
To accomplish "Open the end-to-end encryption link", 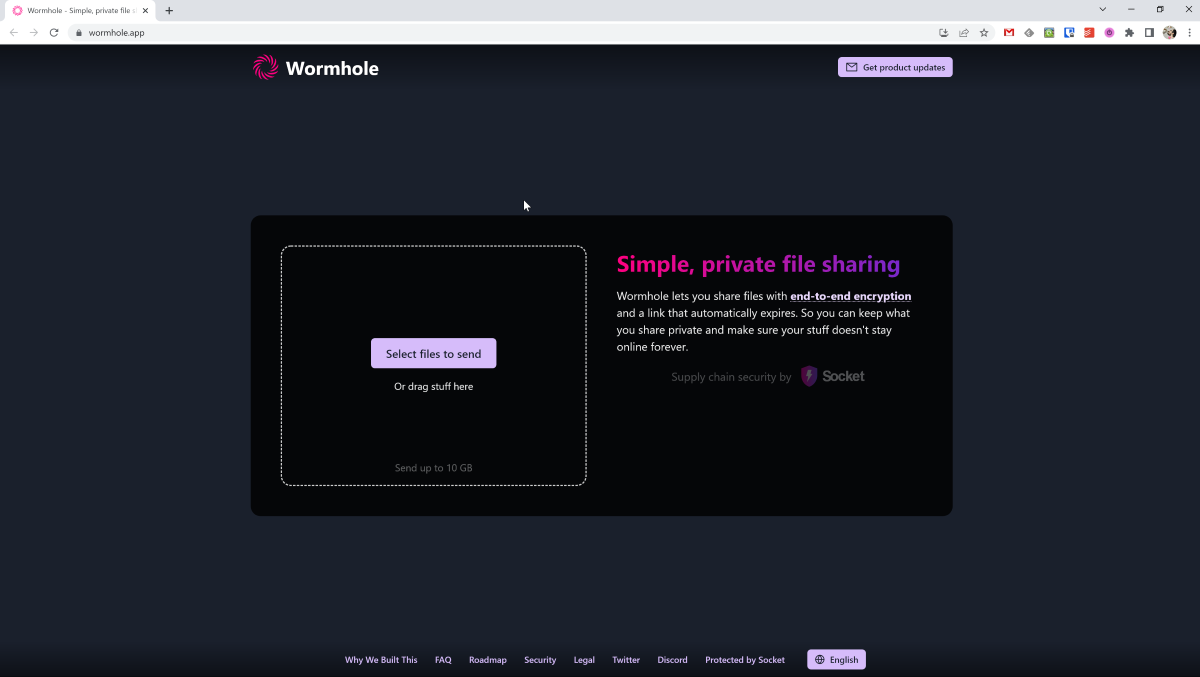I will pos(850,296).
